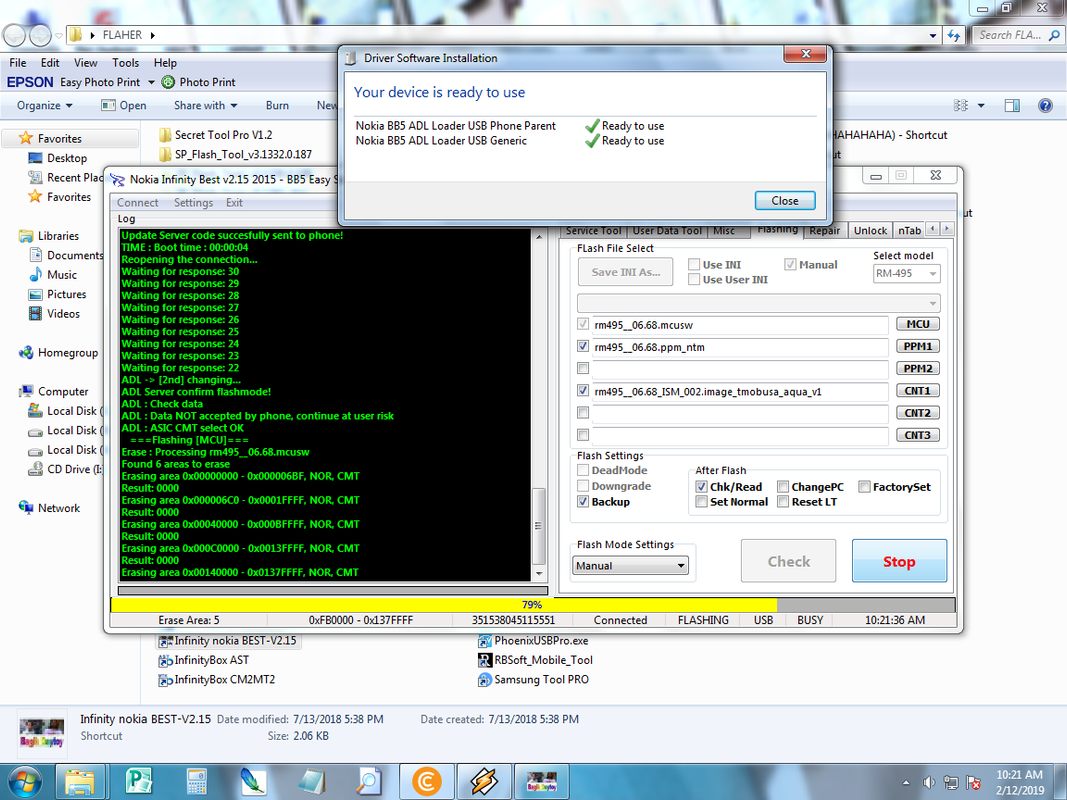Image resolution: width=1067 pixels, height=800 pixels.
Task: Open the Secret Tool Pro V1.2 folder
Action: tap(216, 135)
